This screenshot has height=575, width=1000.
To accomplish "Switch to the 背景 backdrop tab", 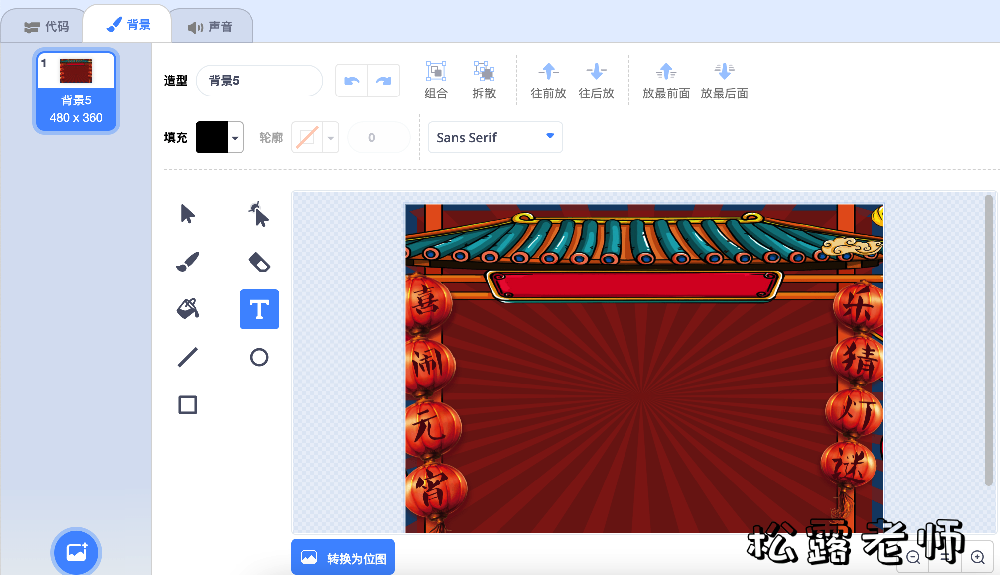I will tap(128, 25).
